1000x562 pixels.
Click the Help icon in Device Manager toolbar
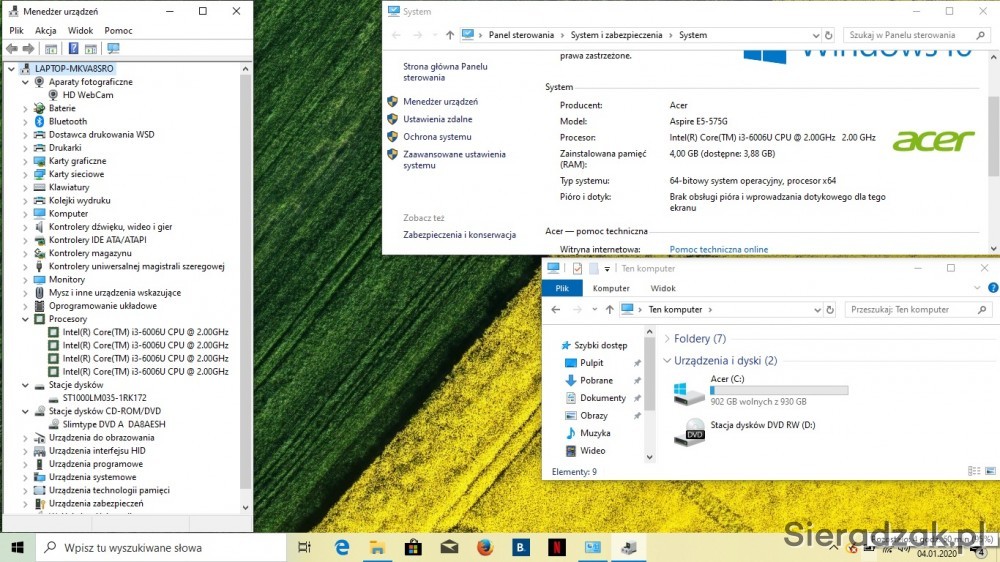[73, 48]
